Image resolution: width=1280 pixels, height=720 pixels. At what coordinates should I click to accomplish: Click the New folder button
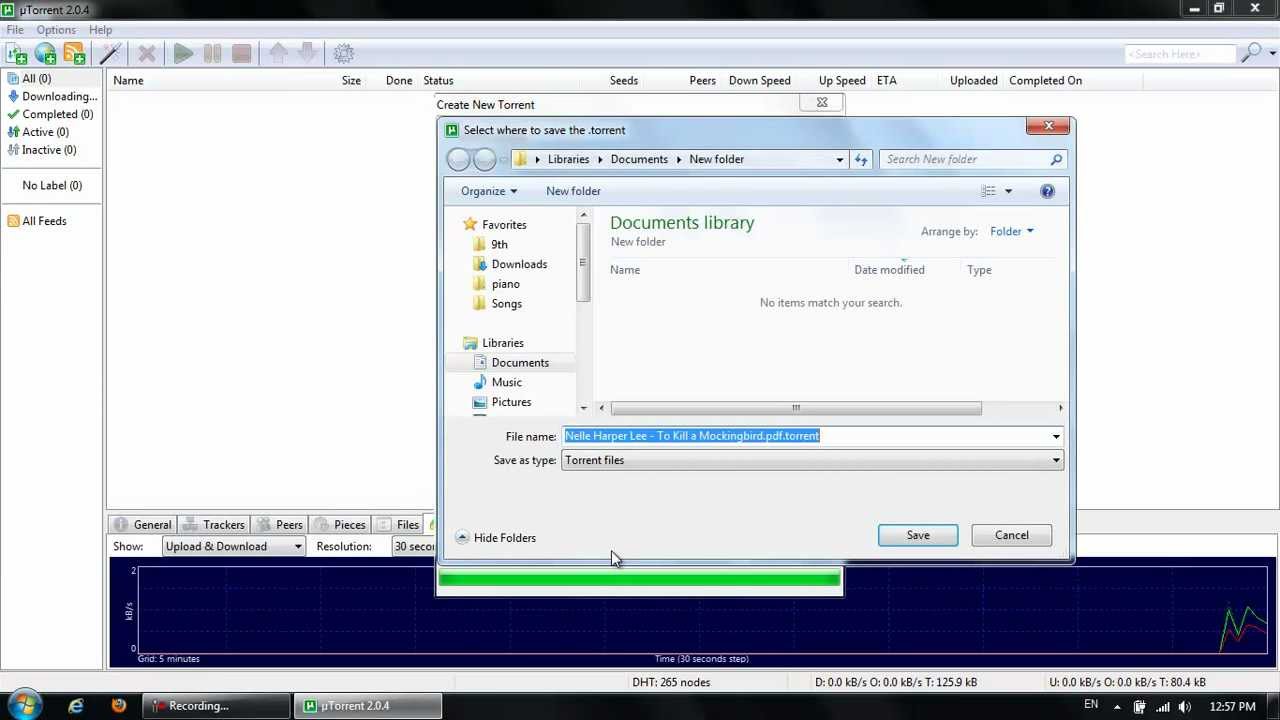pyautogui.click(x=573, y=191)
